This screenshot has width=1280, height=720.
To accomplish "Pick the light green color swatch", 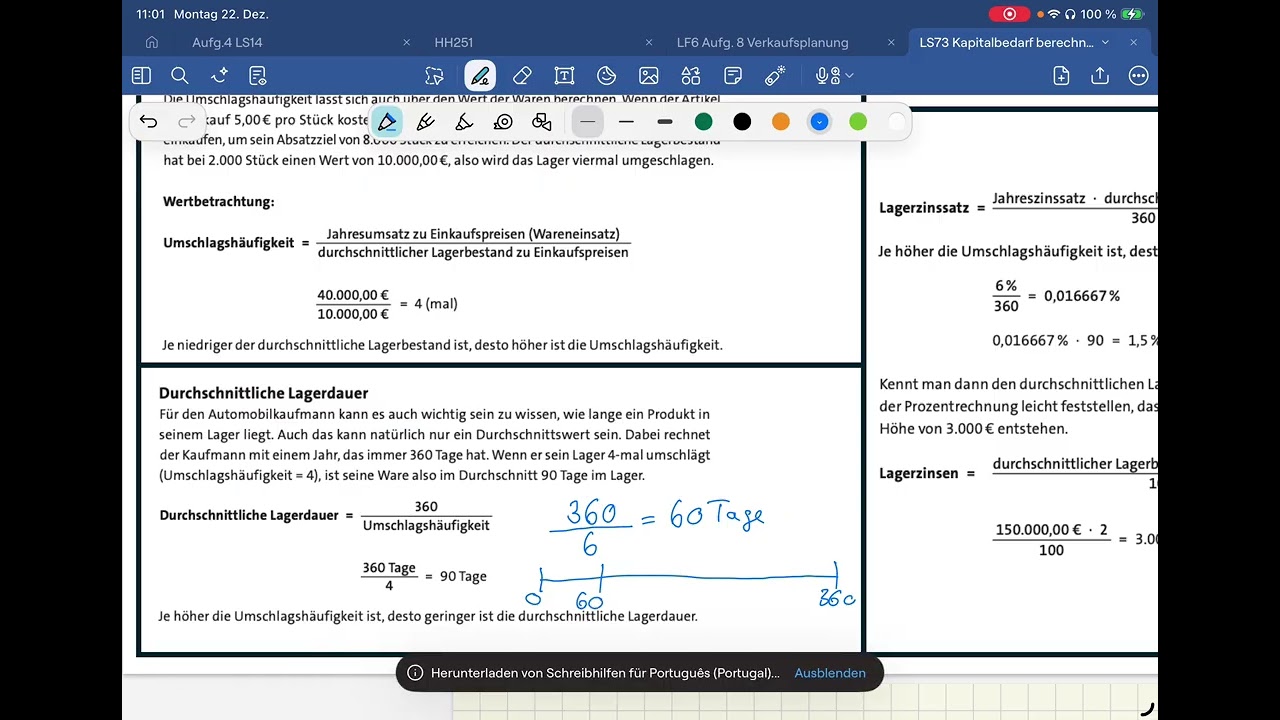I will (x=858, y=122).
